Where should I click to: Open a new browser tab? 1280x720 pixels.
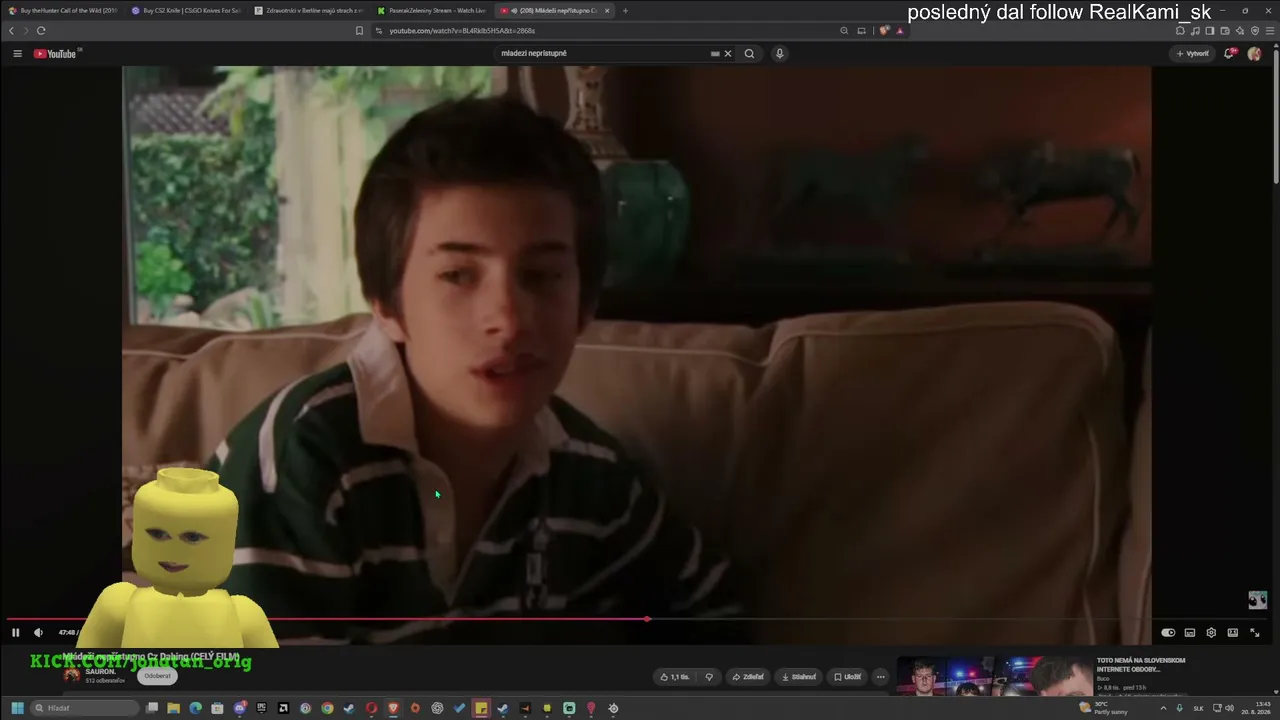click(x=625, y=11)
